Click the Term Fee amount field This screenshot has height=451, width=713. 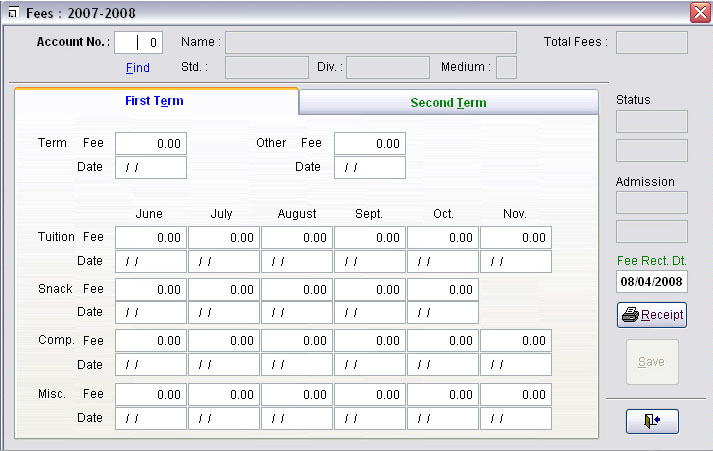151,144
